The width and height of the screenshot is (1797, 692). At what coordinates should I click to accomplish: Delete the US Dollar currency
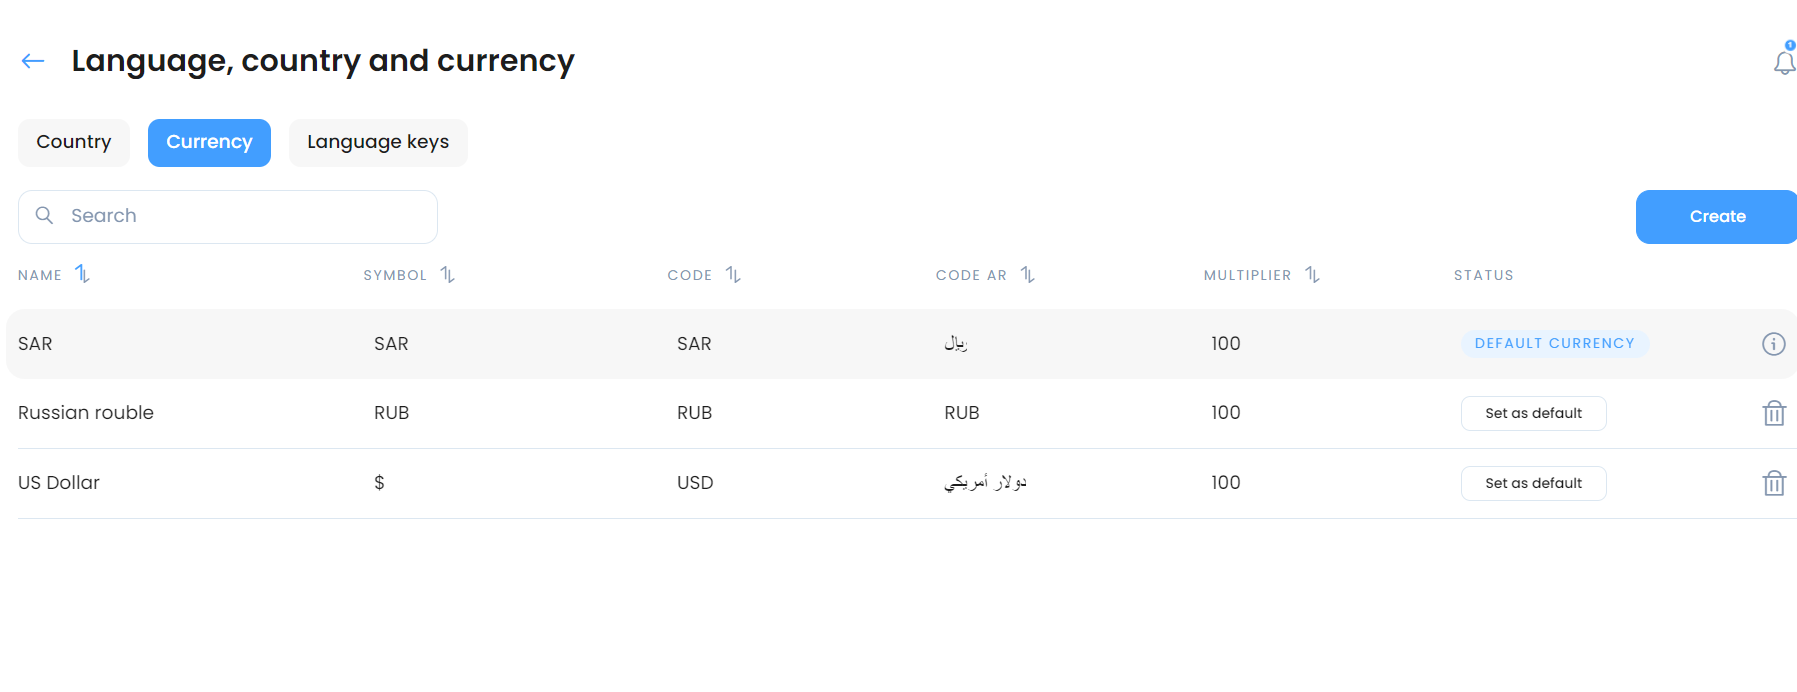[x=1774, y=483]
